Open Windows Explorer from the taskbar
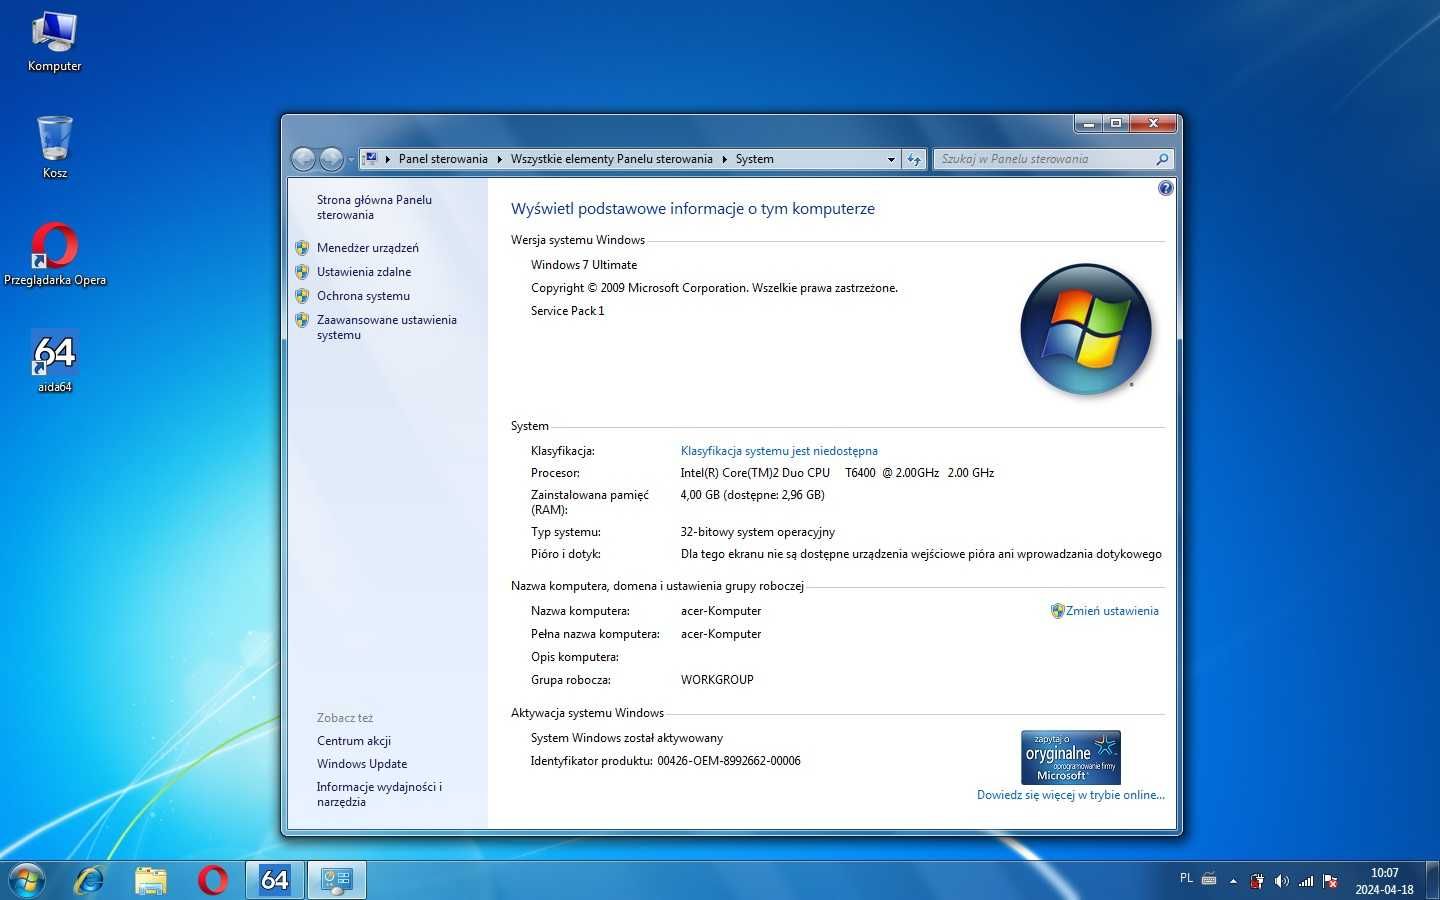This screenshot has width=1440, height=900. coord(151,880)
